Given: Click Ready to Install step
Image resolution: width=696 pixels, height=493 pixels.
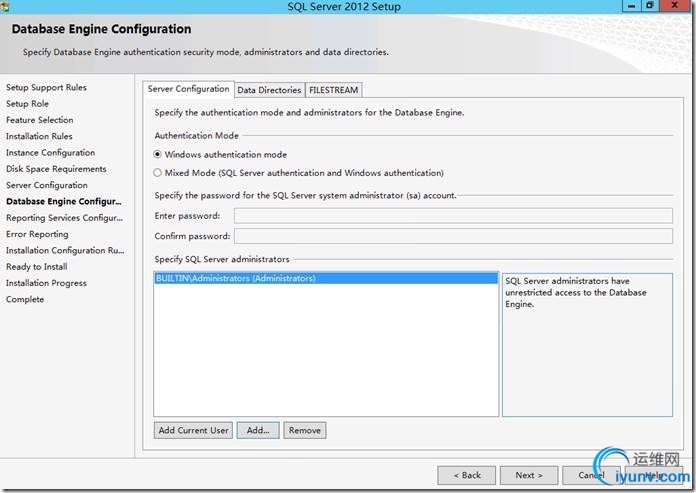Looking at the screenshot, I should click(36, 267).
